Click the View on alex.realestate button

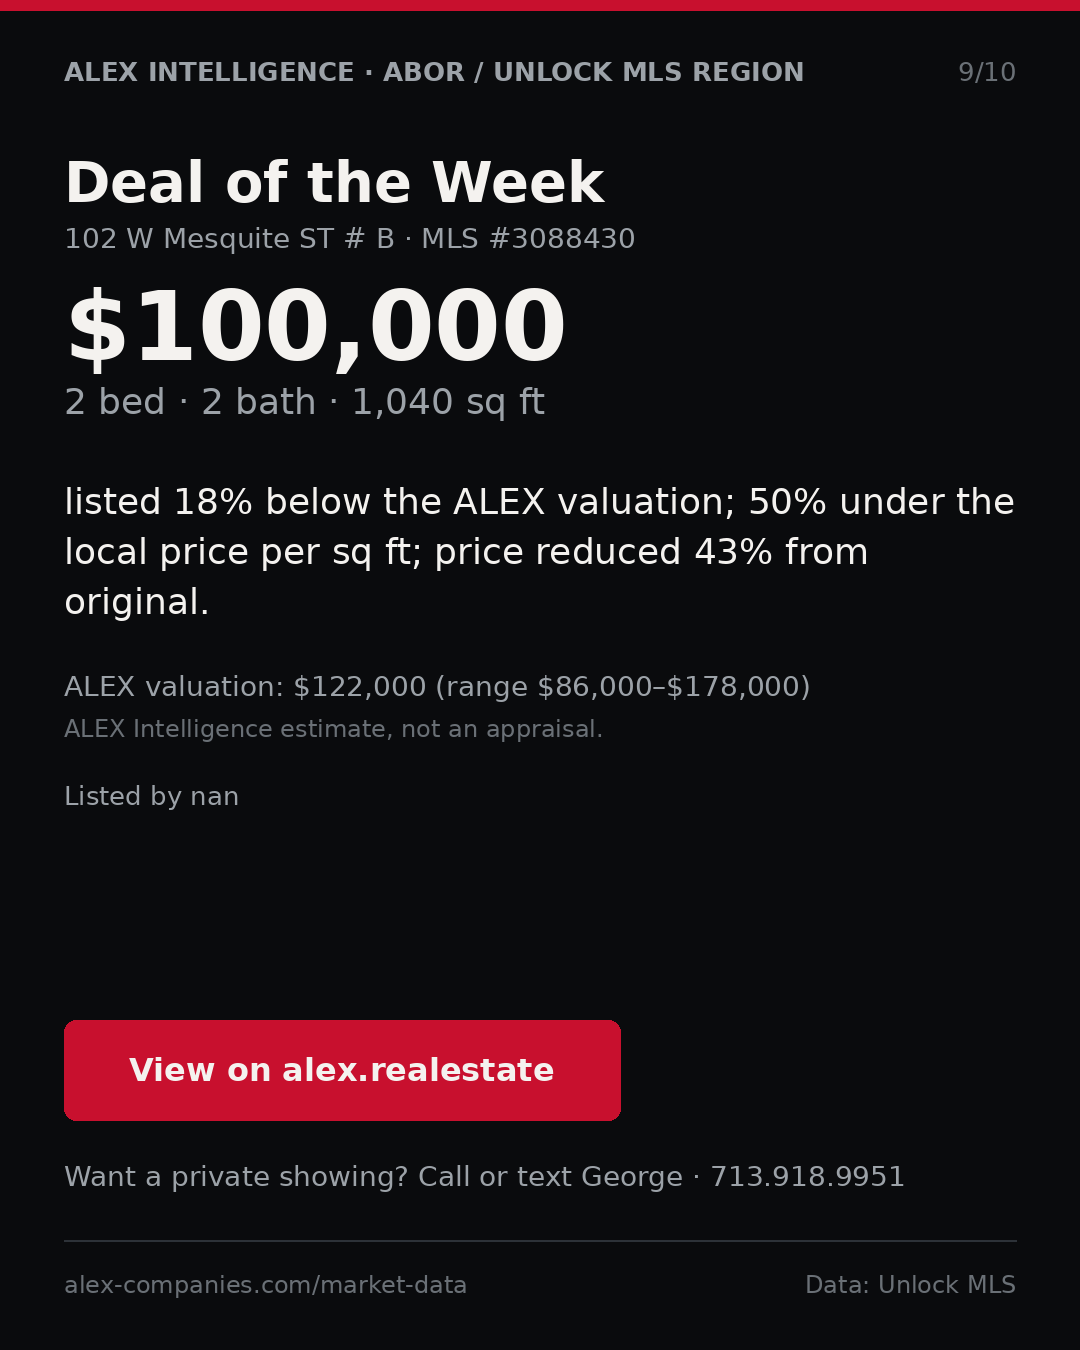(342, 1070)
